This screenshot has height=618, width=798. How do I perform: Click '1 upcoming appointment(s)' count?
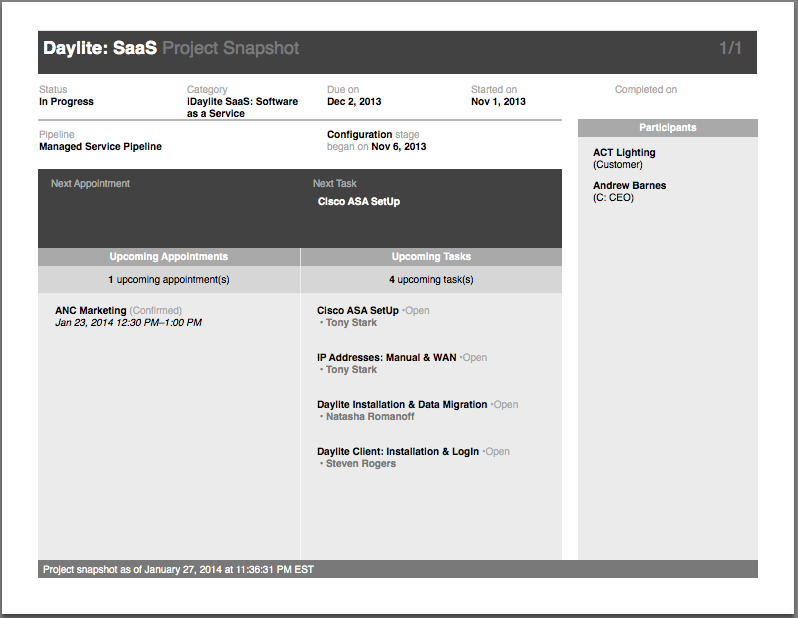click(169, 279)
